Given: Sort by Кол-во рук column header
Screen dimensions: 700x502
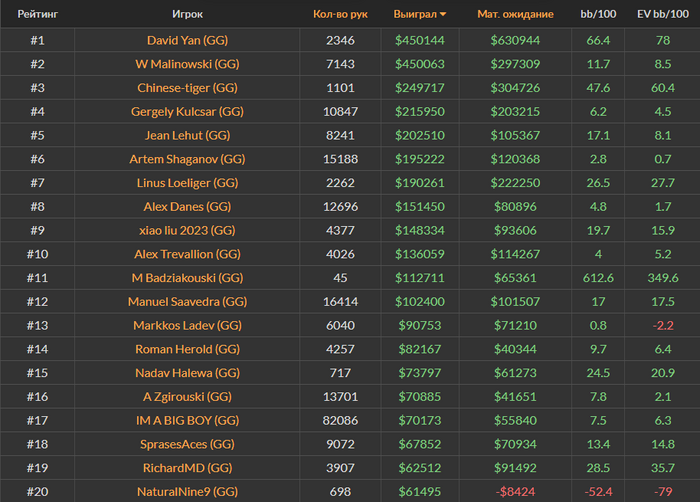Looking at the screenshot, I should (340, 15).
